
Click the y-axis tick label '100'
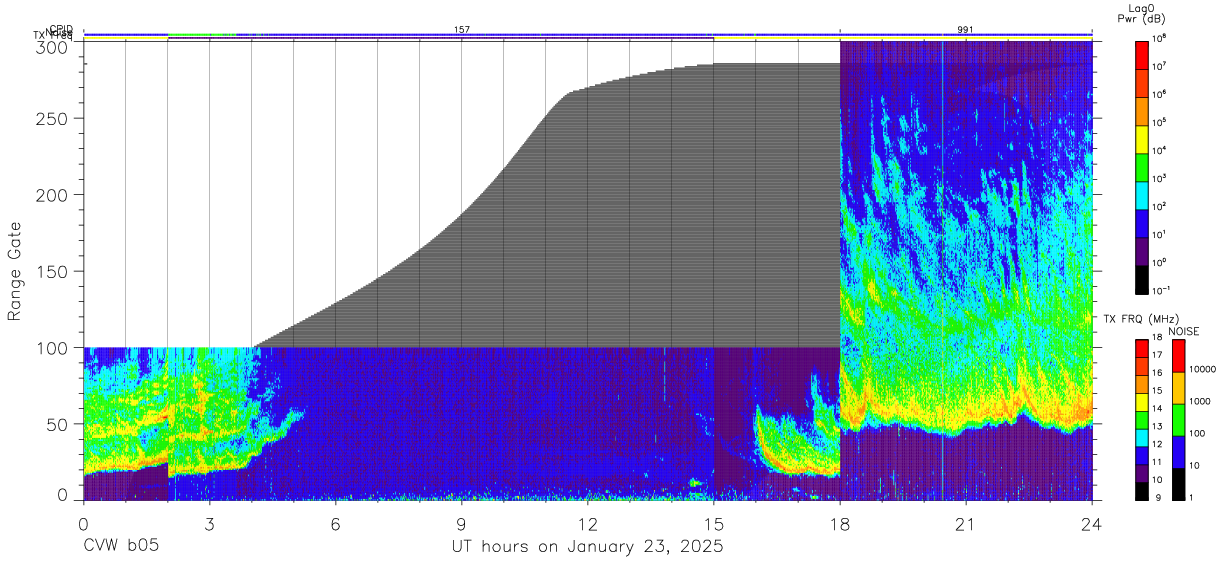click(x=53, y=348)
